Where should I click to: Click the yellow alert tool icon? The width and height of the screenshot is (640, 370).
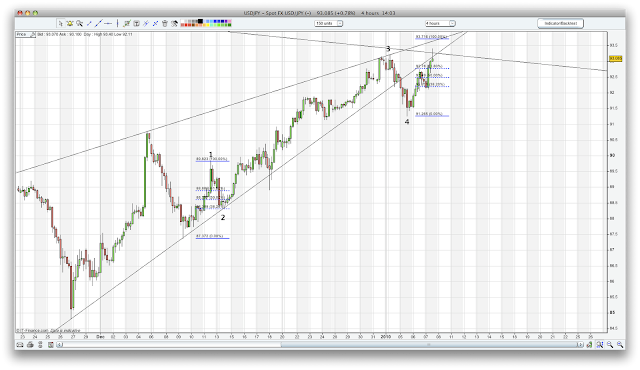pyautogui.click(x=70, y=23)
